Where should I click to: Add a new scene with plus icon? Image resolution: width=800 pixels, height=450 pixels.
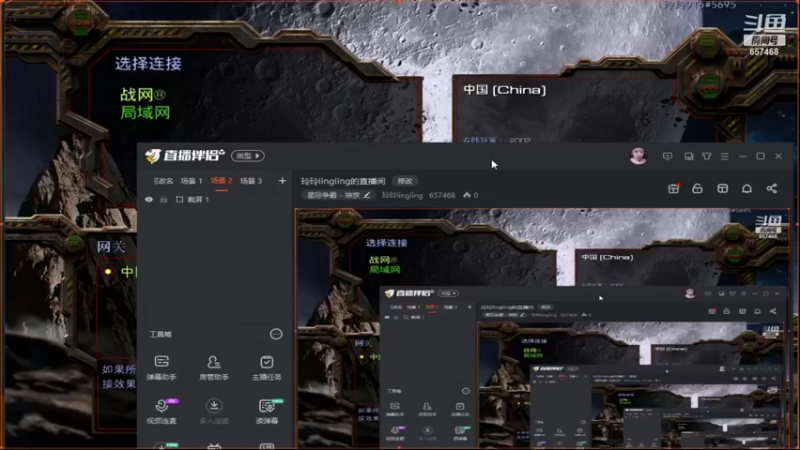coord(282,181)
